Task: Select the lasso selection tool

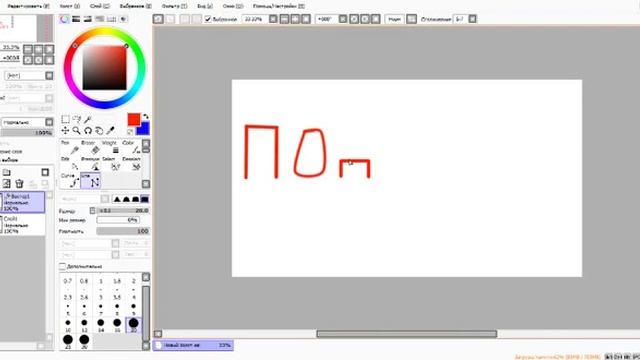Action: pos(76,119)
